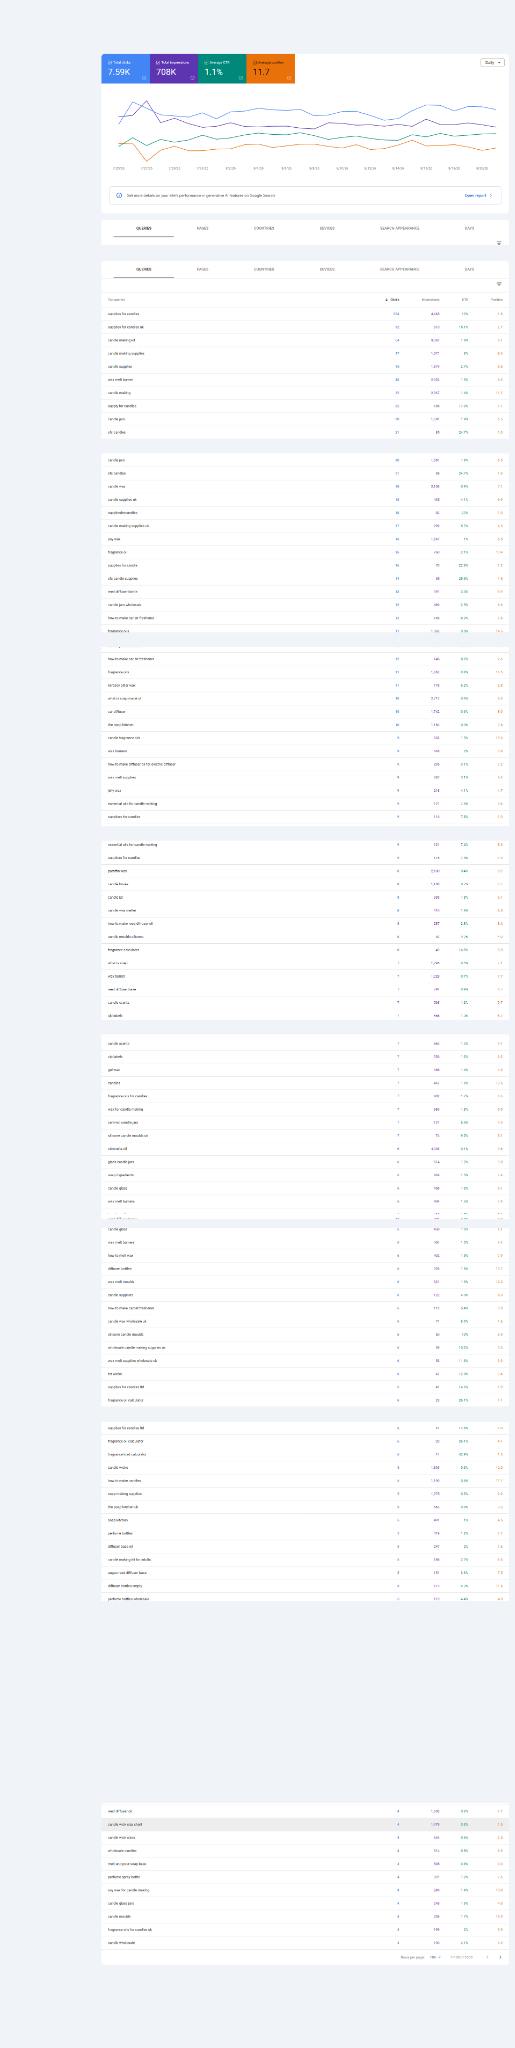Follow the Open report link

tap(477, 196)
